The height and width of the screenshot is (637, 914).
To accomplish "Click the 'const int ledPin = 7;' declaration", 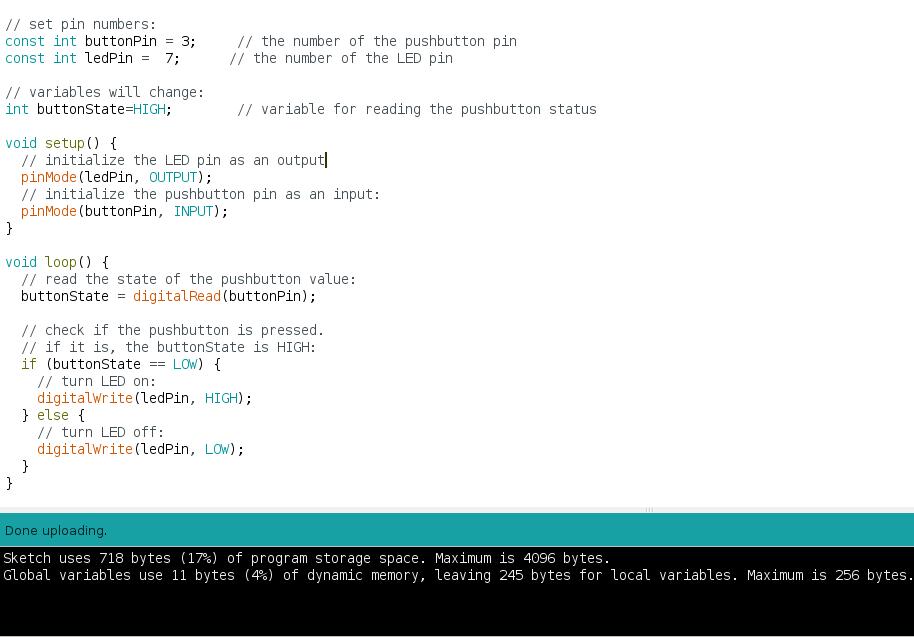I will 92,58.
